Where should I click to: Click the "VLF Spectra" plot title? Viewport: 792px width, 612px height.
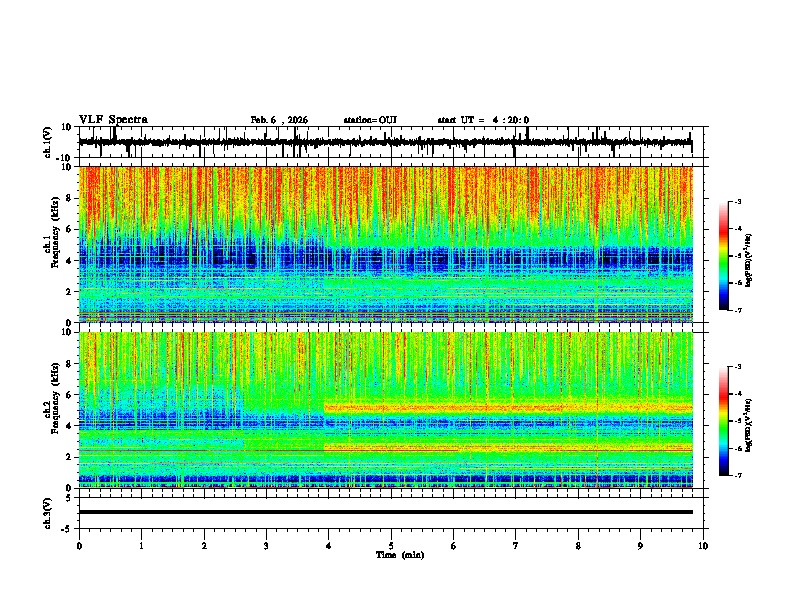click(113, 120)
